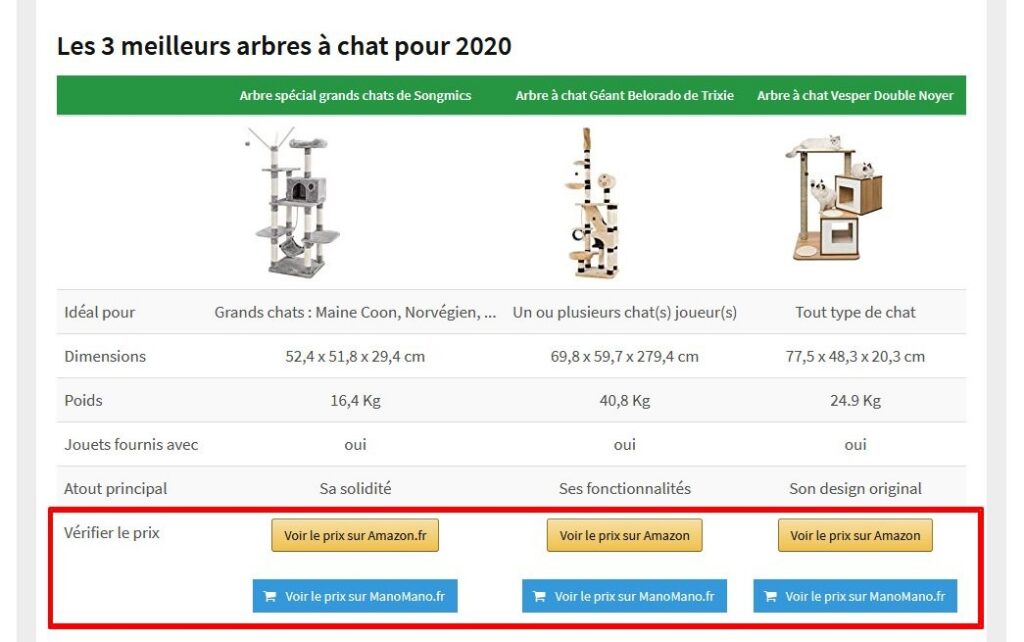1024x642 pixels.
Task: Open the Amazon price button for Trixie Belorado
Action: coord(624,535)
